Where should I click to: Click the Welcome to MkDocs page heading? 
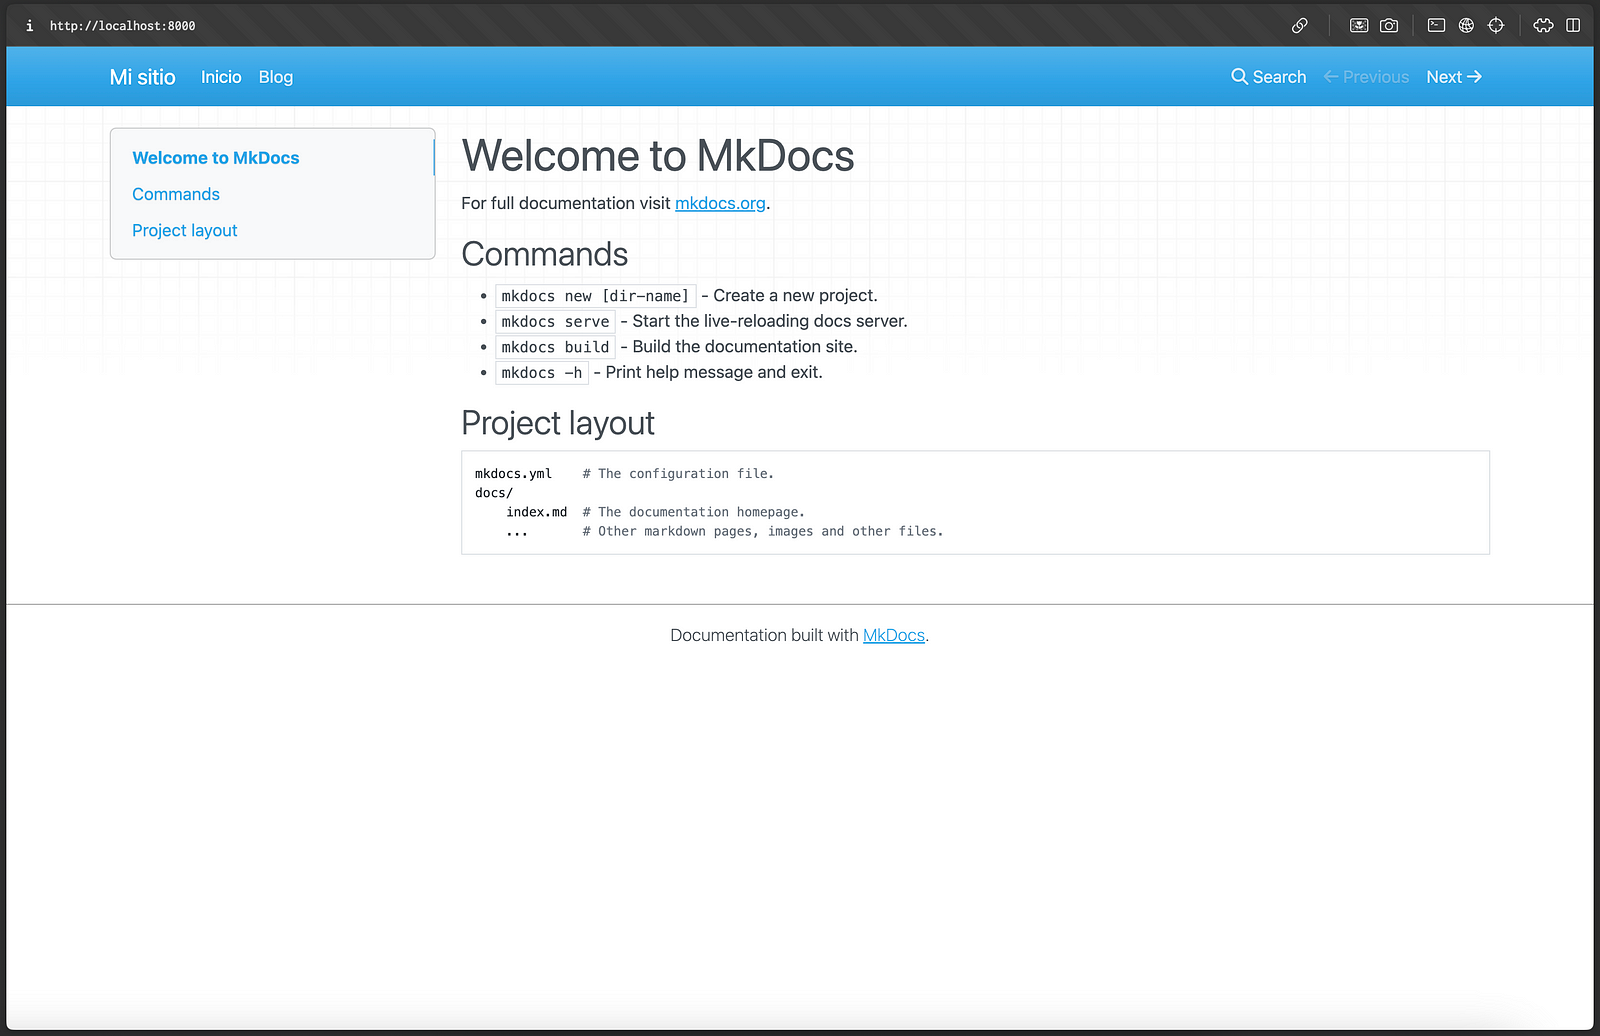click(658, 156)
